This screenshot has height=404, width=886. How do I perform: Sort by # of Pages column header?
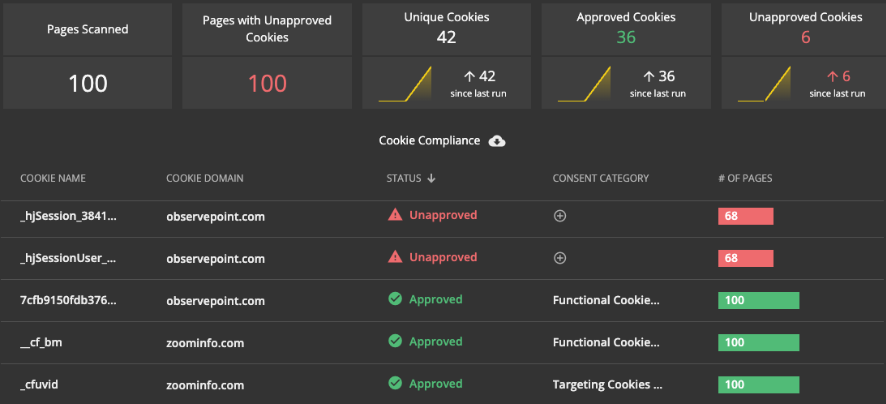(745, 179)
